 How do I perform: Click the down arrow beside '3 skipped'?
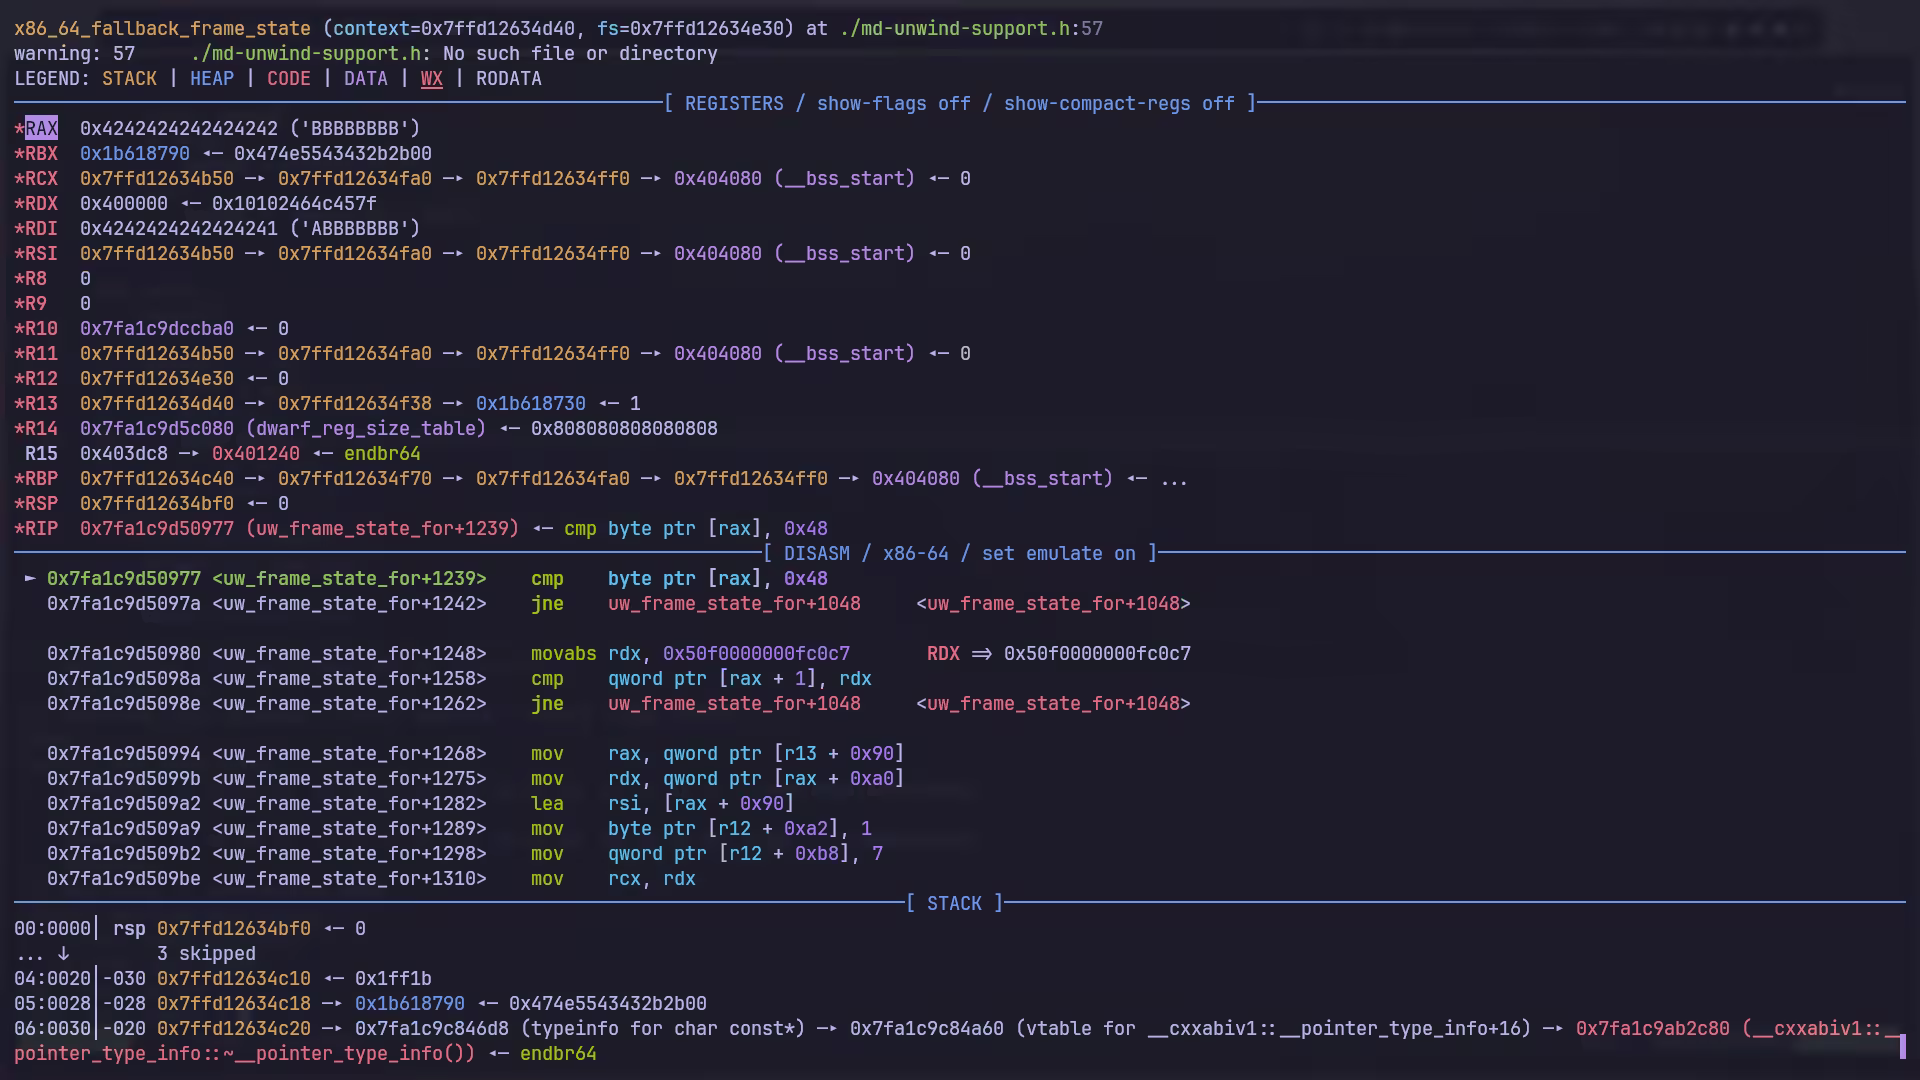click(63, 954)
